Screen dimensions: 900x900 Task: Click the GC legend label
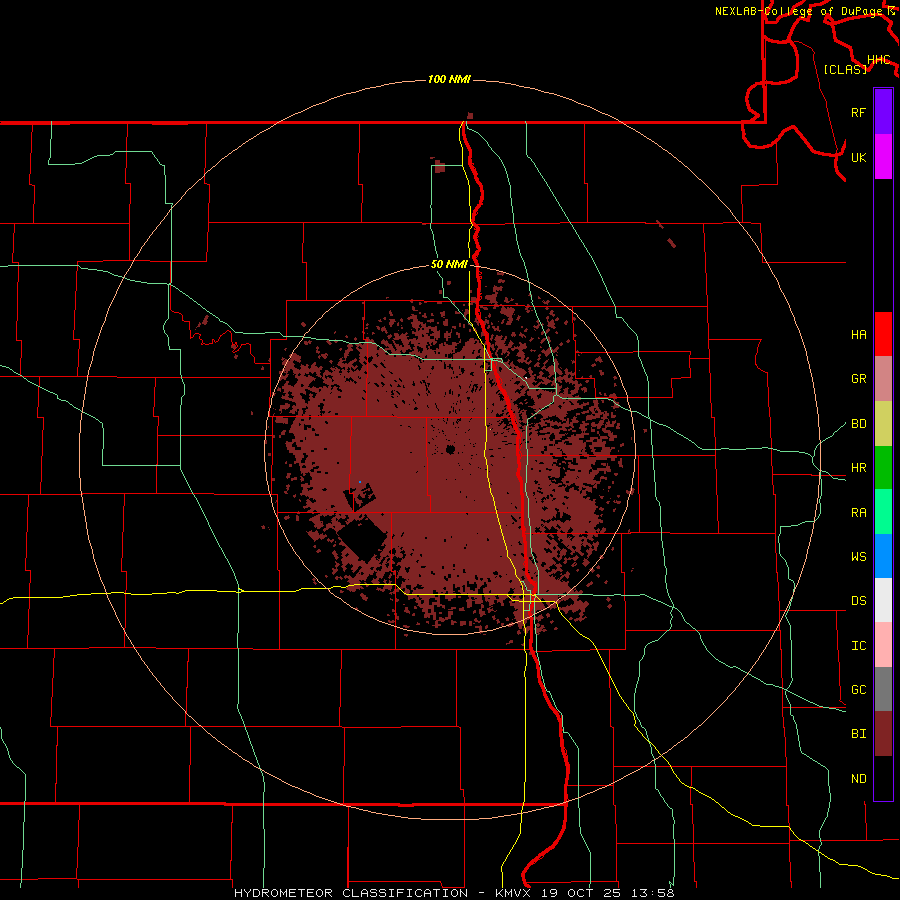click(x=858, y=689)
